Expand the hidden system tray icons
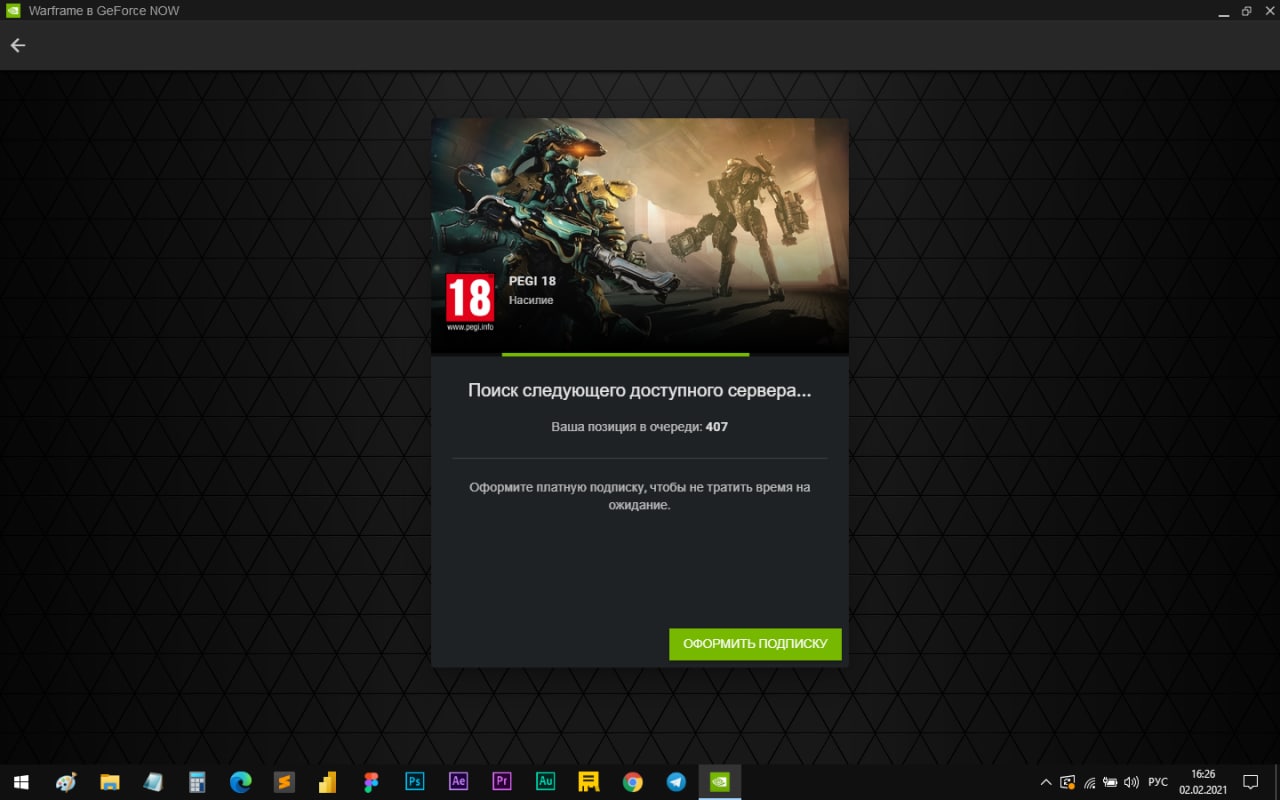Image resolution: width=1280 pixels, height=800 pixels. [1046, 782]
